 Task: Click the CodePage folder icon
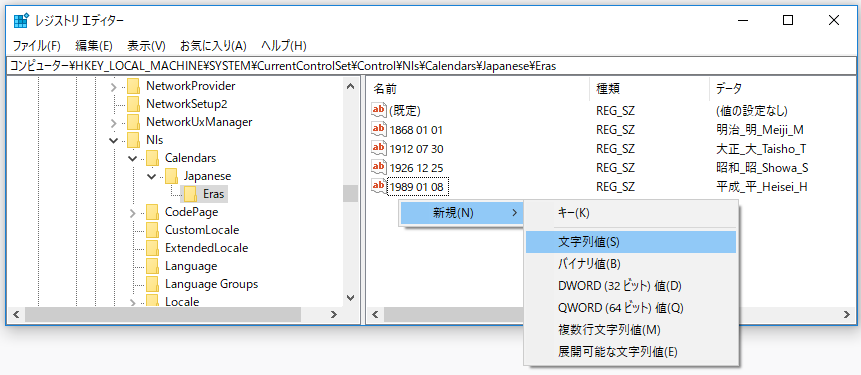click(x=152, y=211)
